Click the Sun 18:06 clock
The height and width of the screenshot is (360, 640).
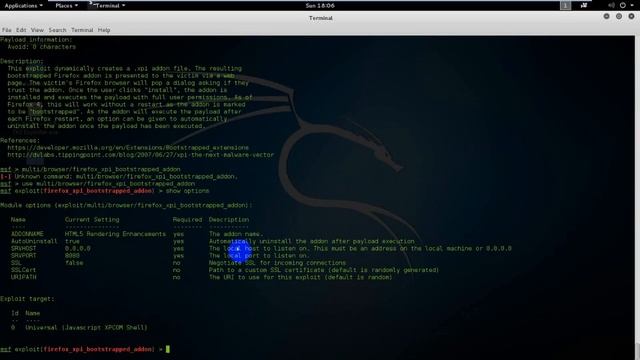pyautogui.click(x=320, y=6)
